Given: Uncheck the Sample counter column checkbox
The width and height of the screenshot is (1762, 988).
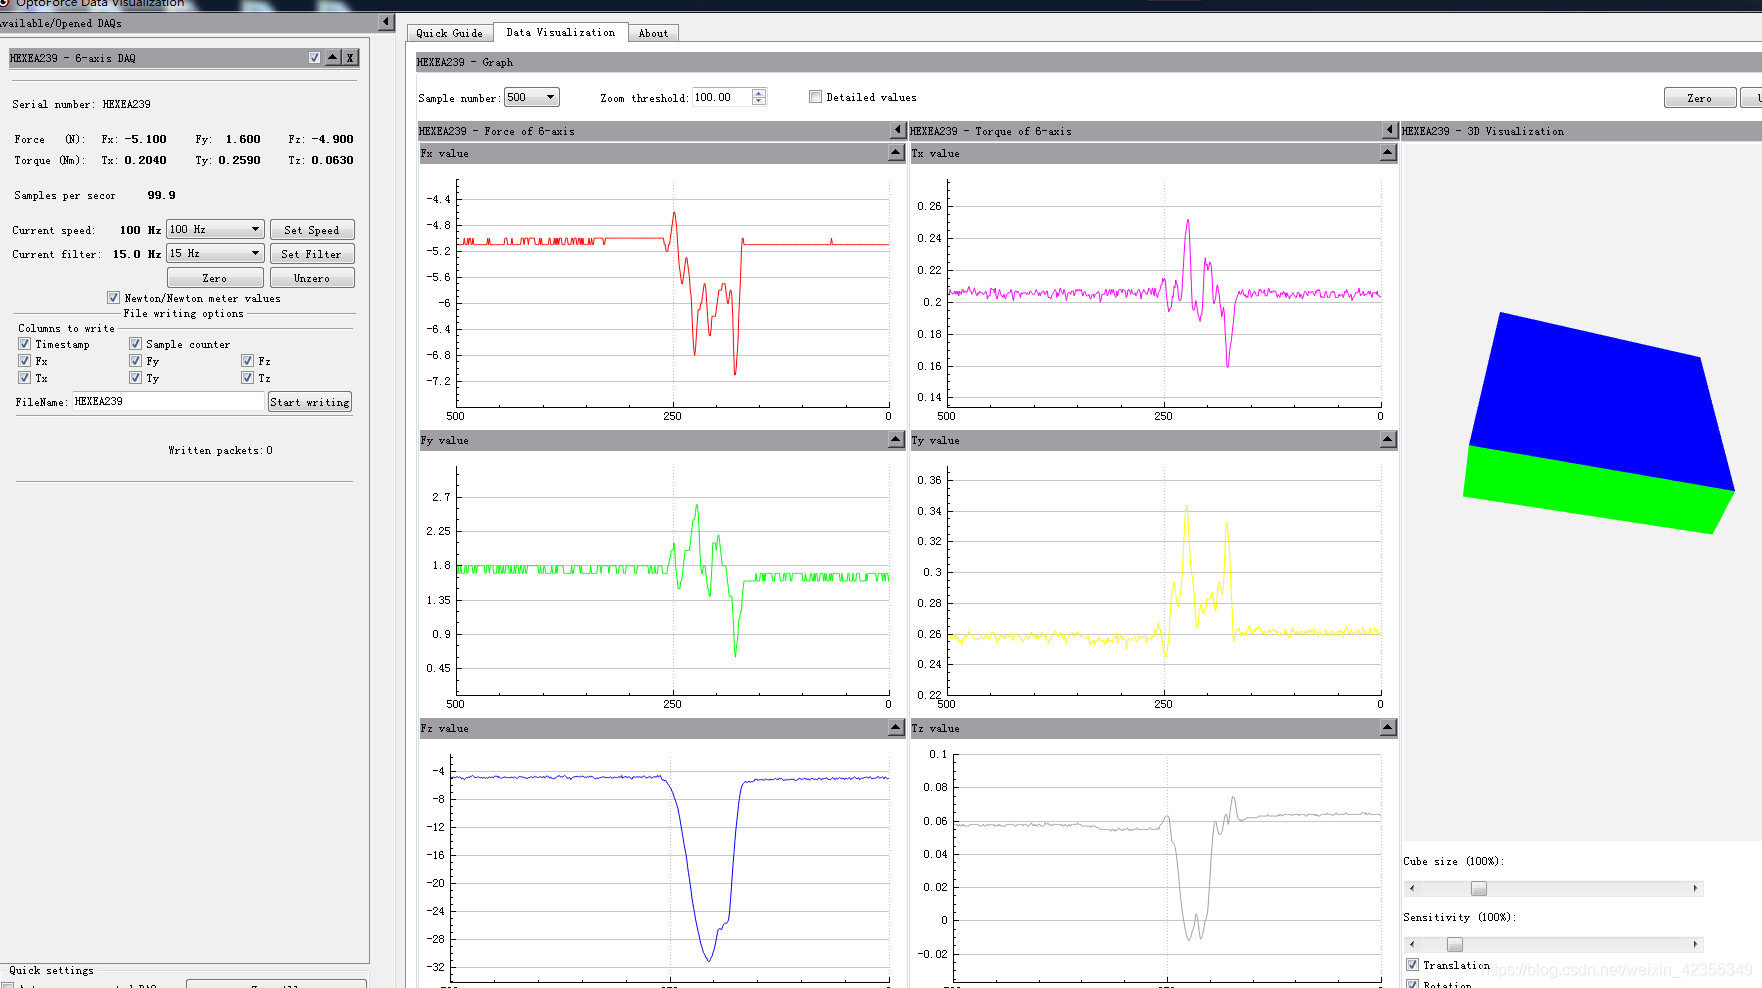Looking at the screenshot, I should coord(136,344).
